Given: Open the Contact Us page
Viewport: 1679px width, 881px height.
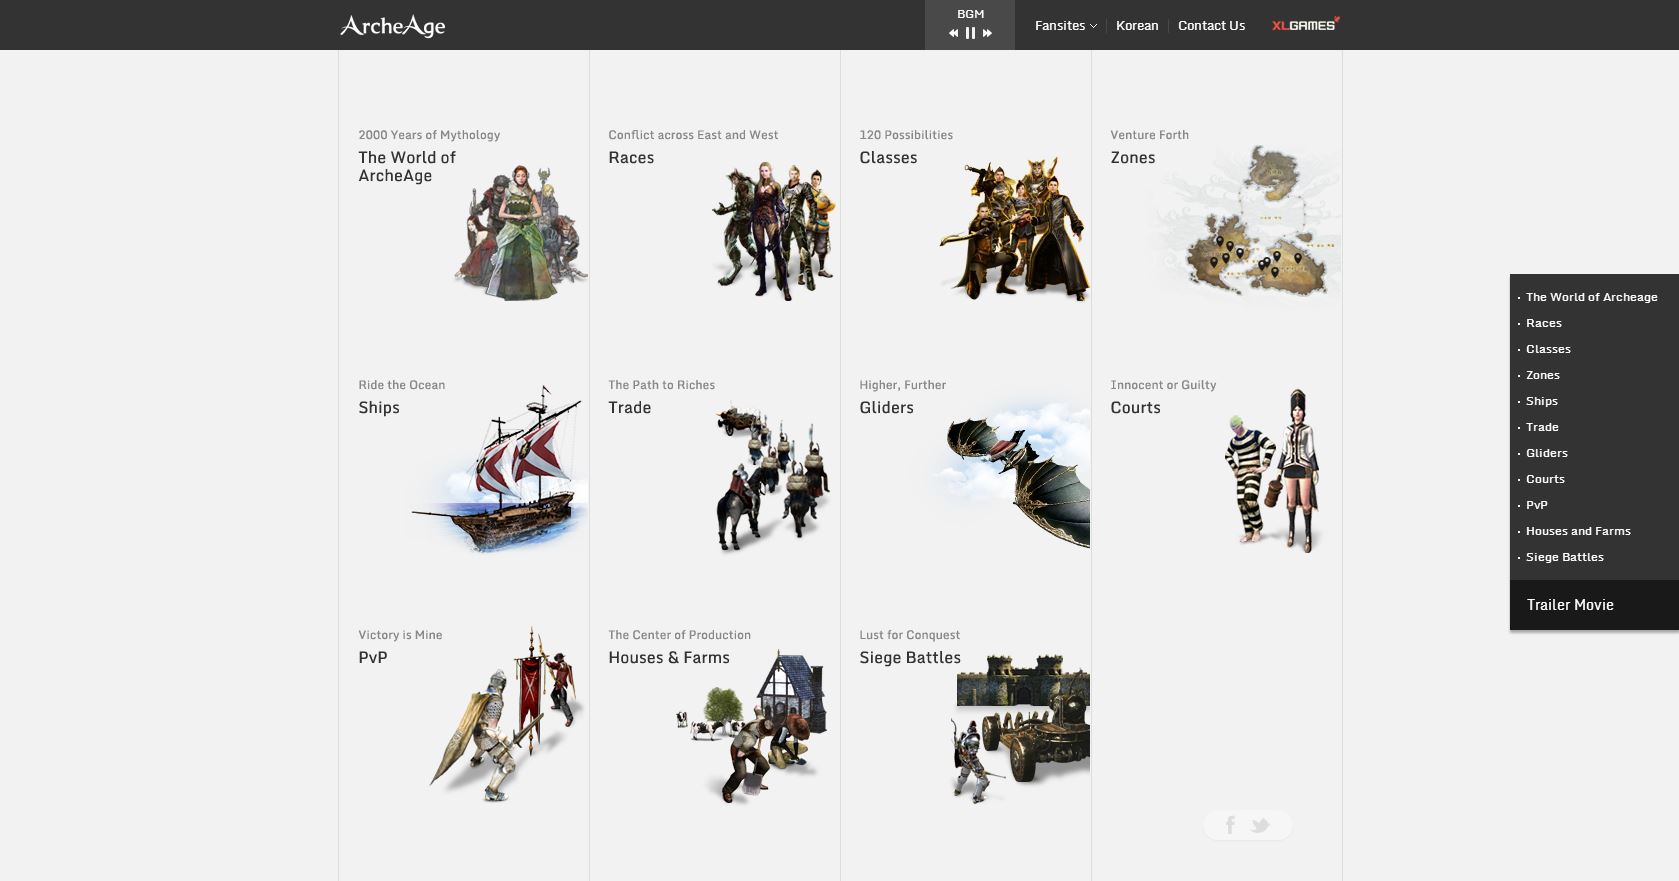Looking at the screenshot, I should (1211, 25).
